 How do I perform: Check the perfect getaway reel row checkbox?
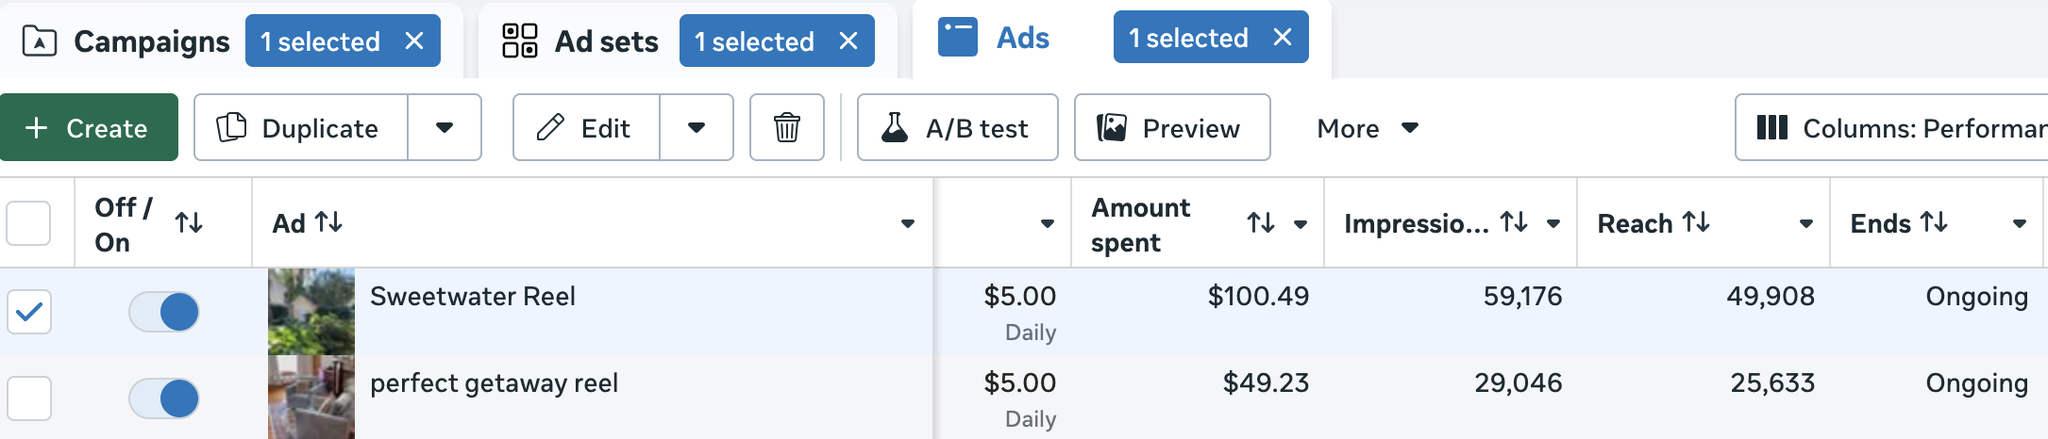tap(29, 398)
